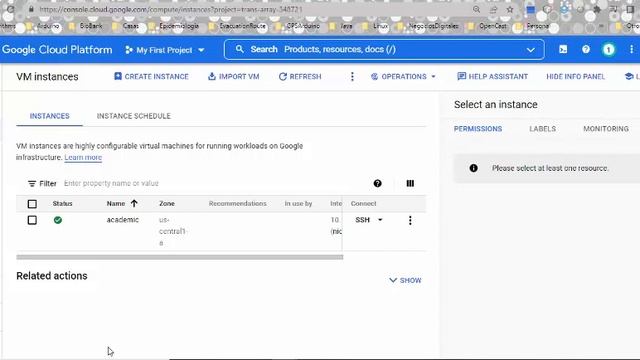
Task: Open more actions three-dot menu in VM toolbar
Action: [352, 77]
